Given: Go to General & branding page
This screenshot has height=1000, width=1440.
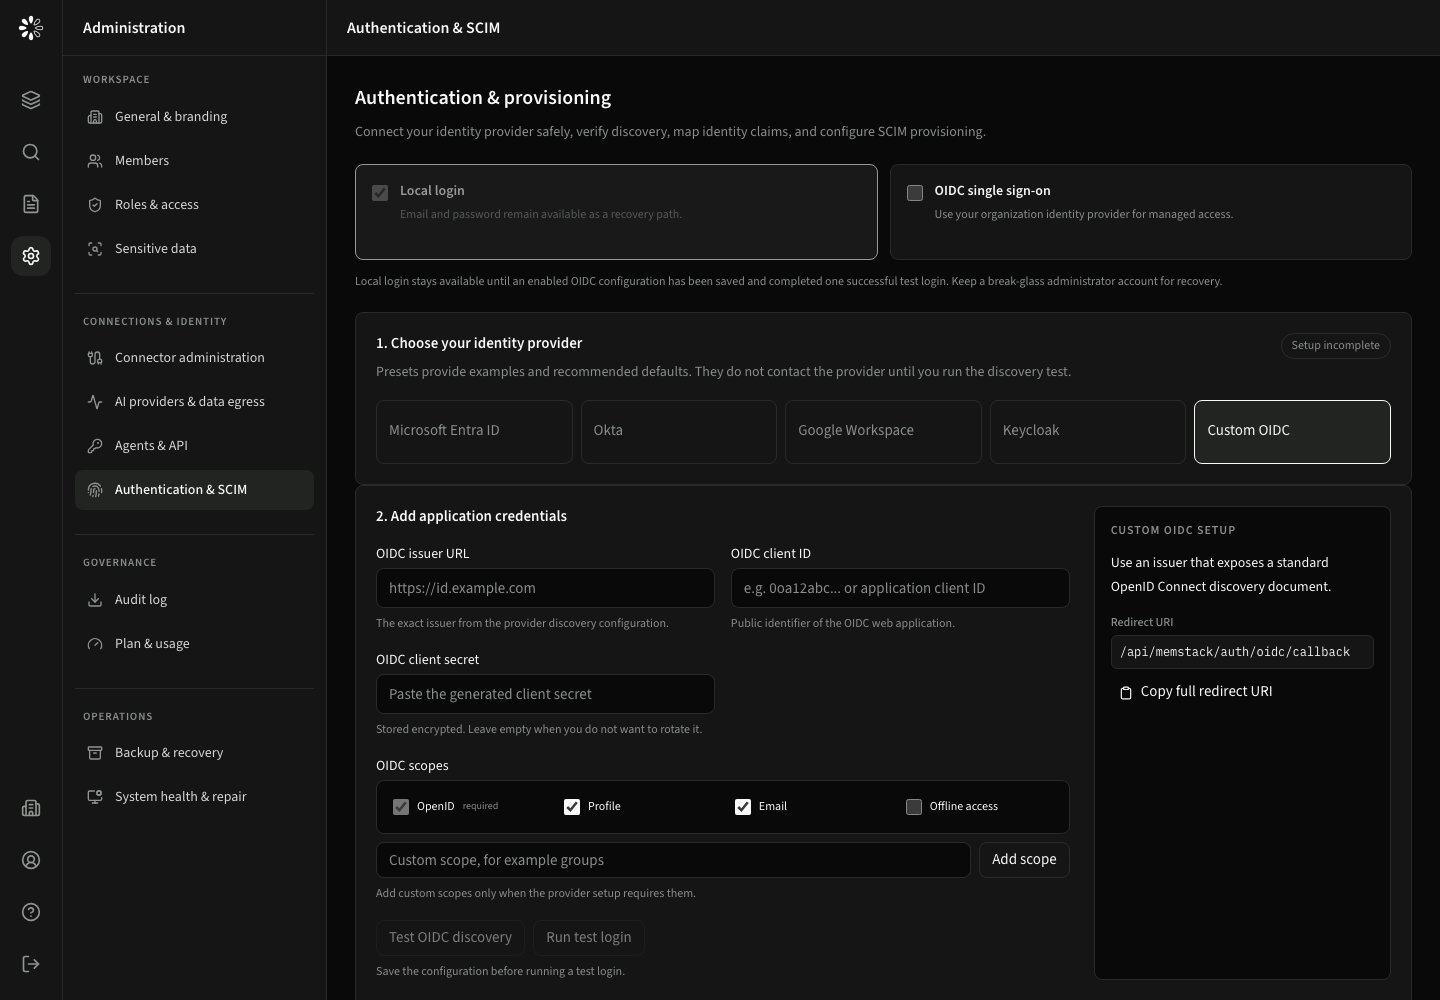Looking at the screenshot, I should pos(194,117).
